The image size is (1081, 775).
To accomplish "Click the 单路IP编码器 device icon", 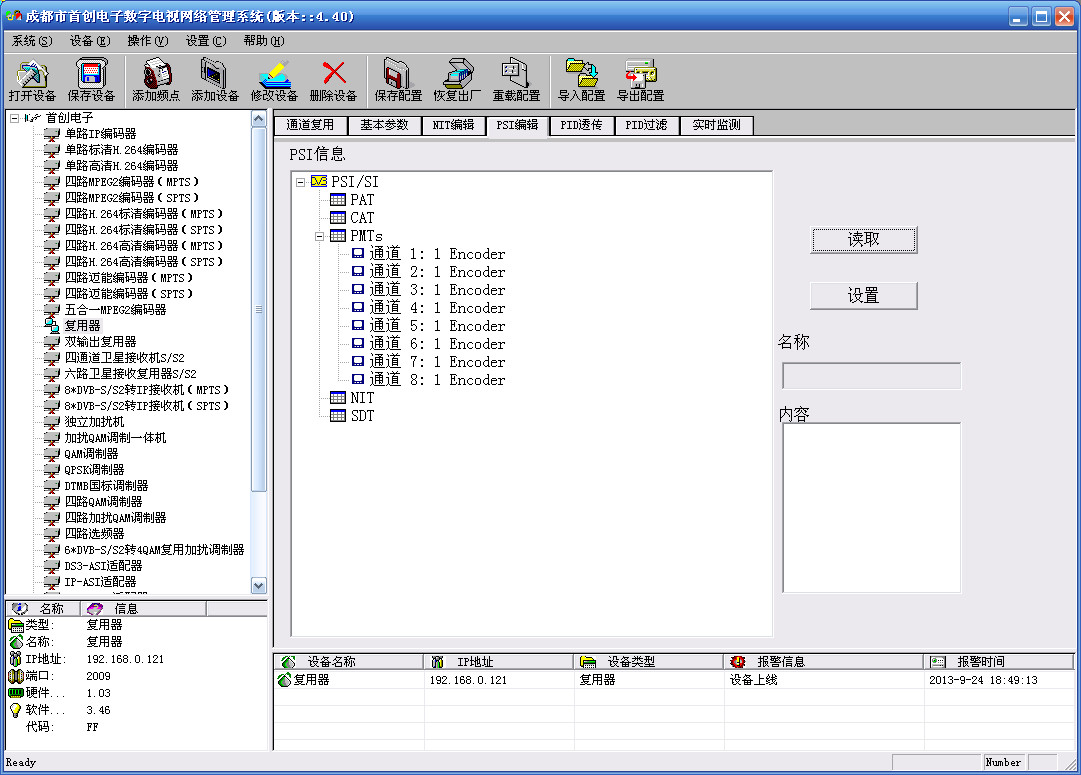I will [x=52, y=134].
